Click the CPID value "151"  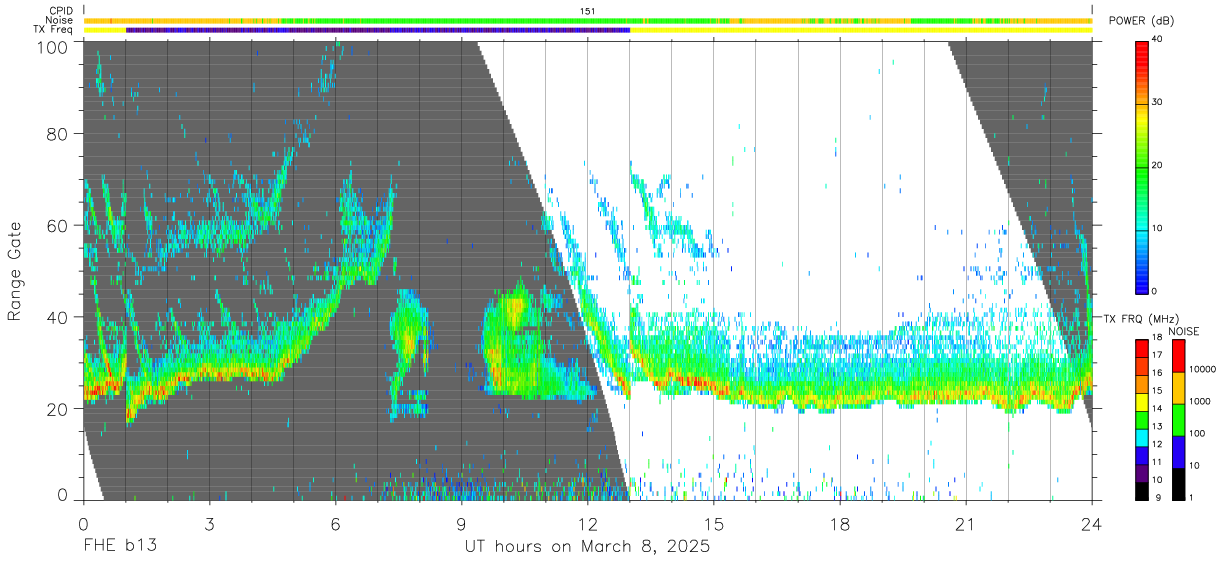click(588, 11)
